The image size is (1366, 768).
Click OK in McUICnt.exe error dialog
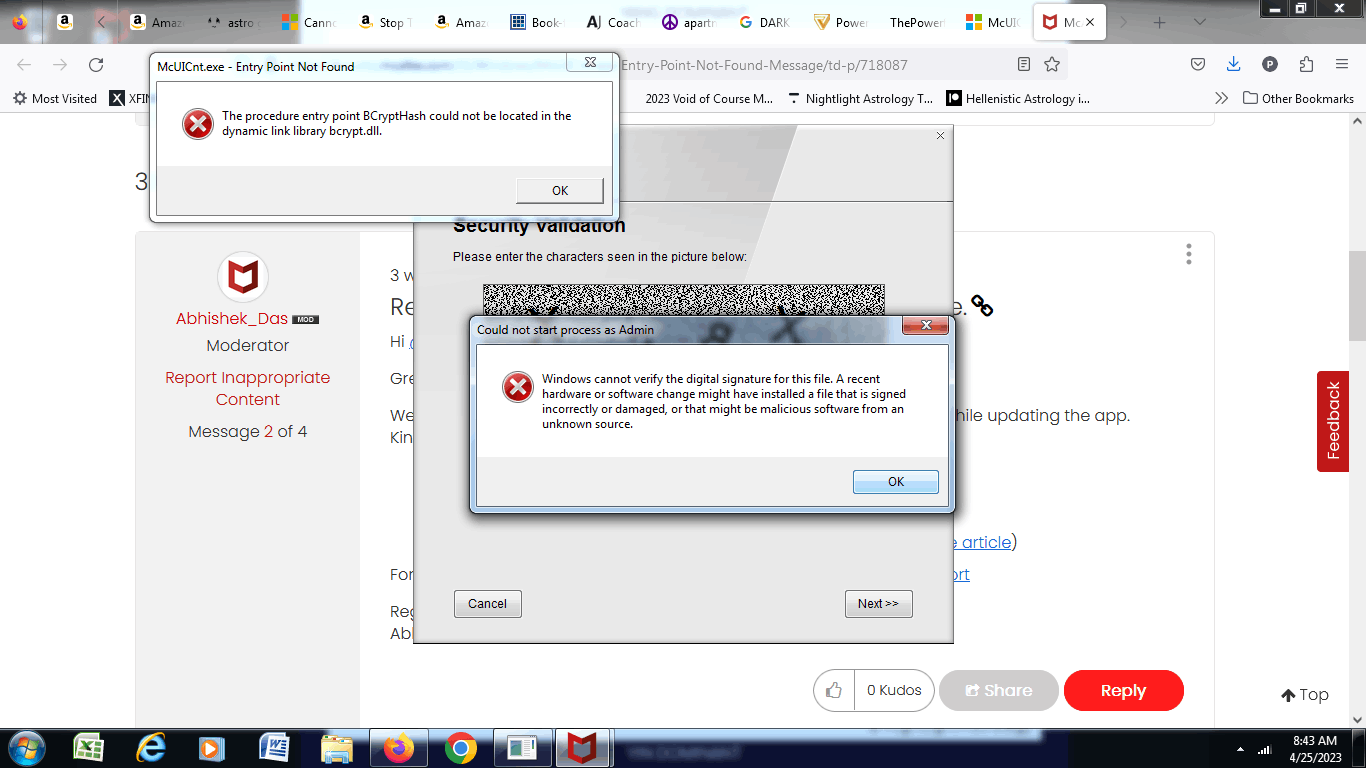[x=560, y=190]
